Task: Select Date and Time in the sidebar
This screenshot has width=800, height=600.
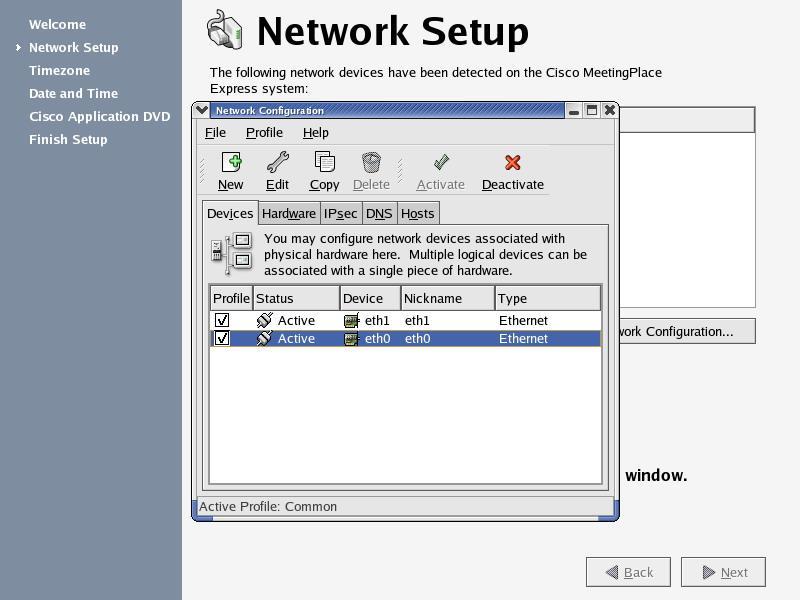Action: point(73,93)
